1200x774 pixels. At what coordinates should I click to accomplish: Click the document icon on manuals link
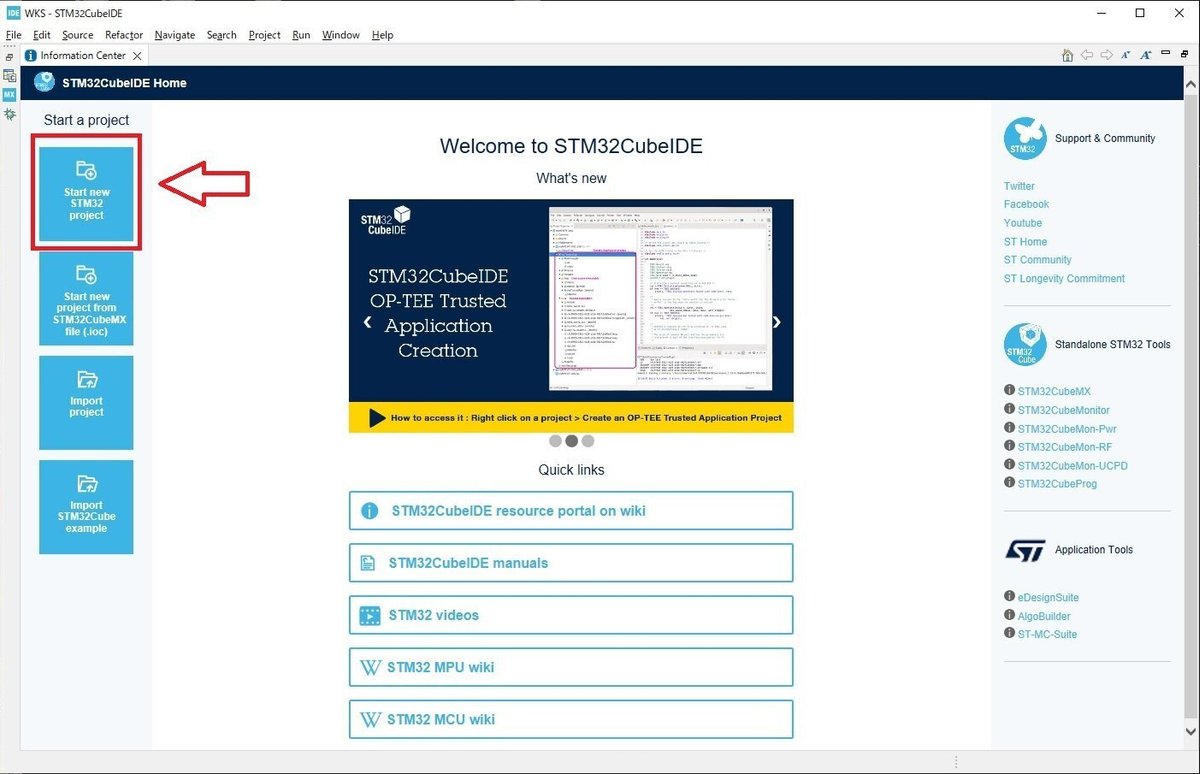368,563
